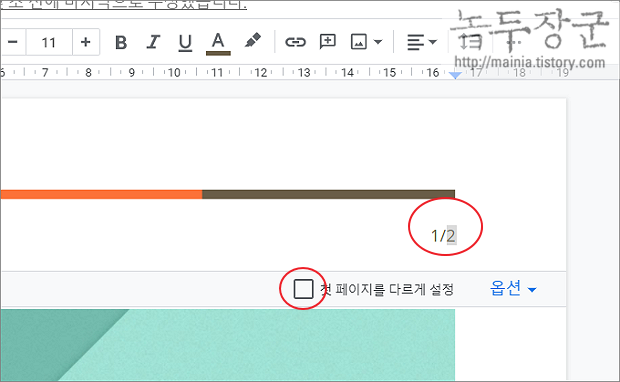Image resolution: width=620 pixels, height=382 pixels.
Task: Increase font size with plus button
Action: tap(85, 42)
